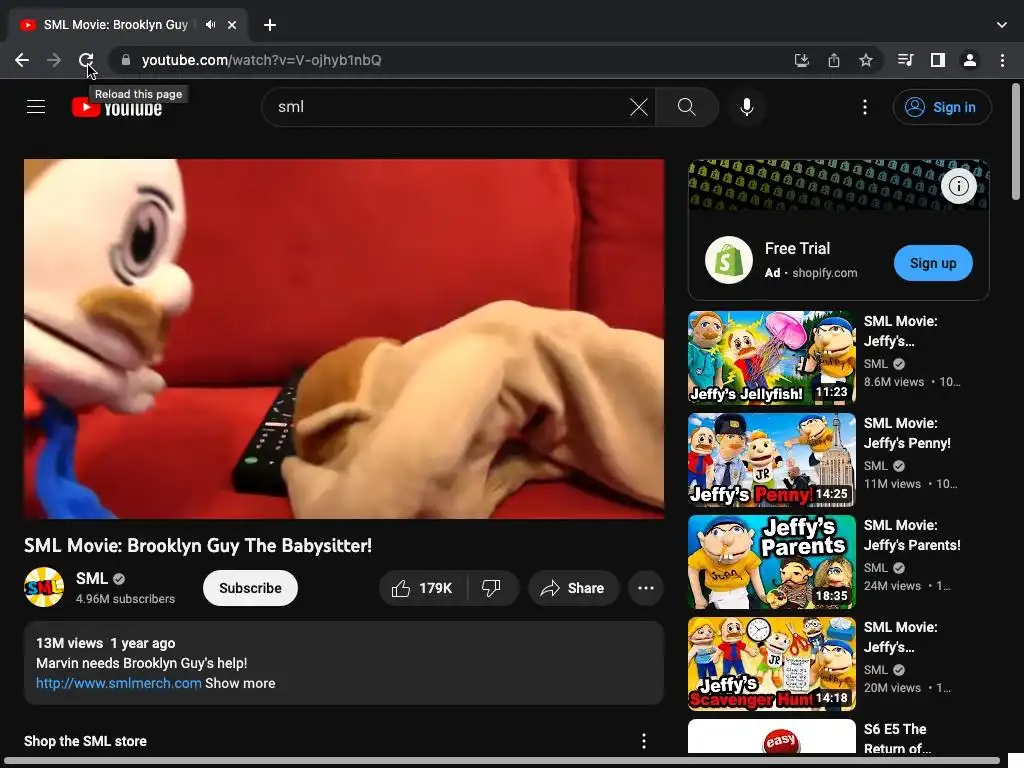Open the Shopify logo in ad
Image resolution: width=1024 pixels, height=768 pixels.
pos(729,260)
